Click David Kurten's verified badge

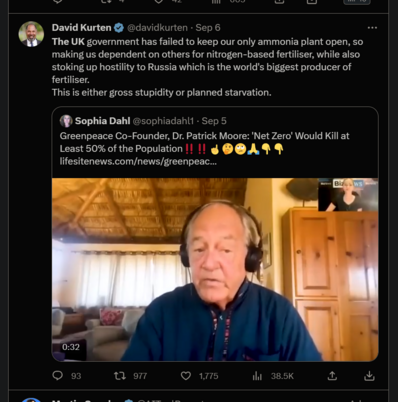119,28
